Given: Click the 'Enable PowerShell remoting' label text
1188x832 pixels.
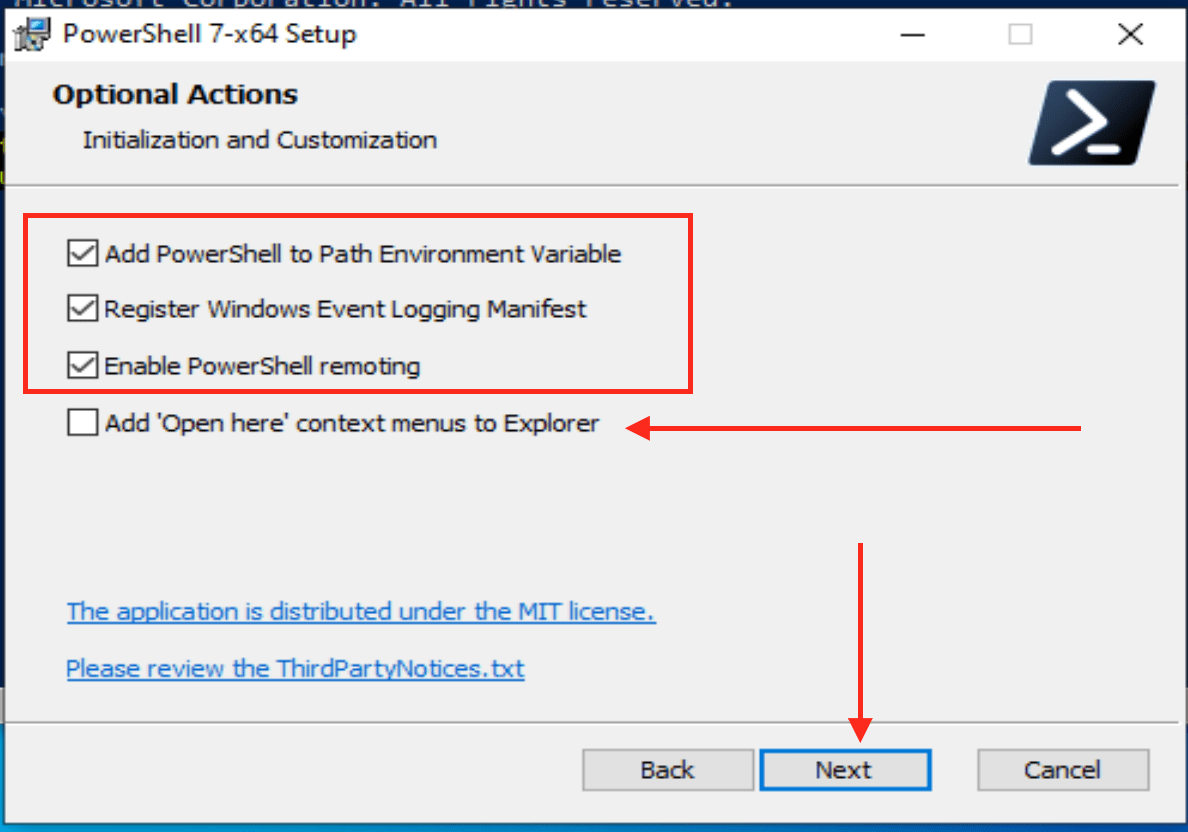Looking at the screenshot, I should pos(262,366).
